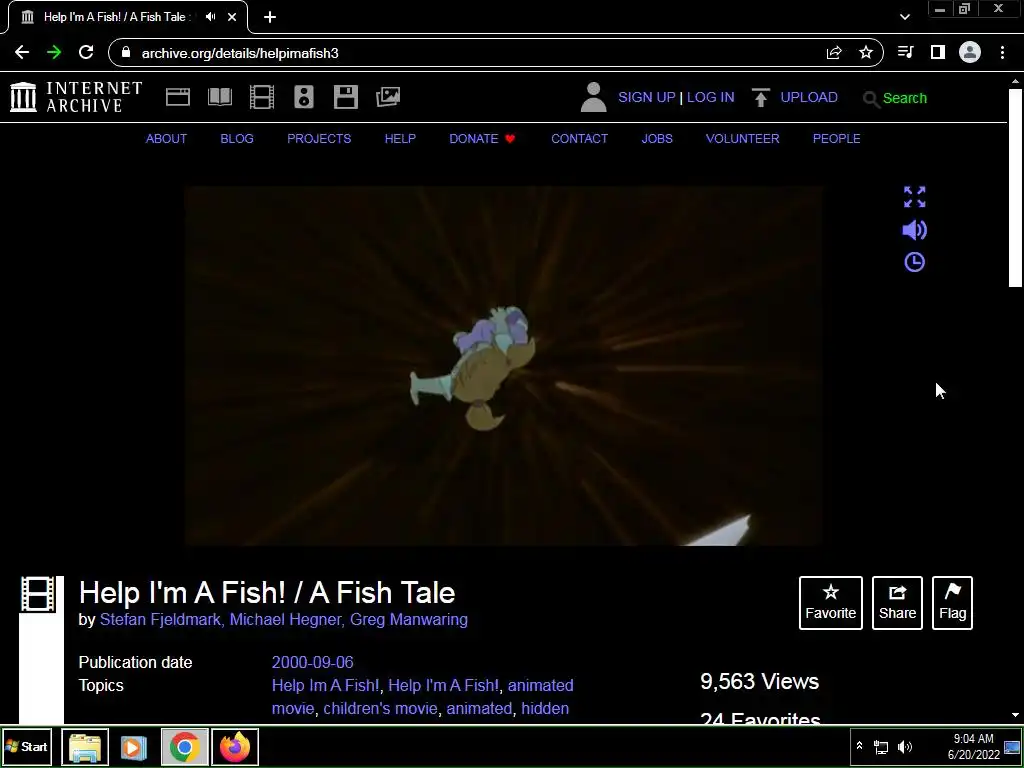Open the "children's movie" topic link
The image size is (1024, 768).
point(379,708)
